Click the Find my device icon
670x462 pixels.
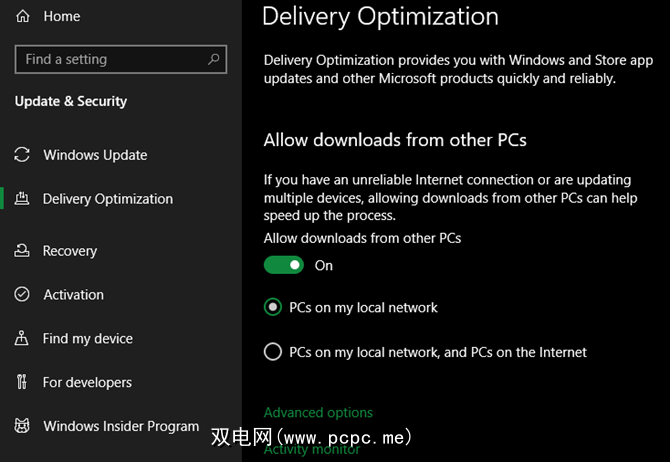(x=23, y=339)
